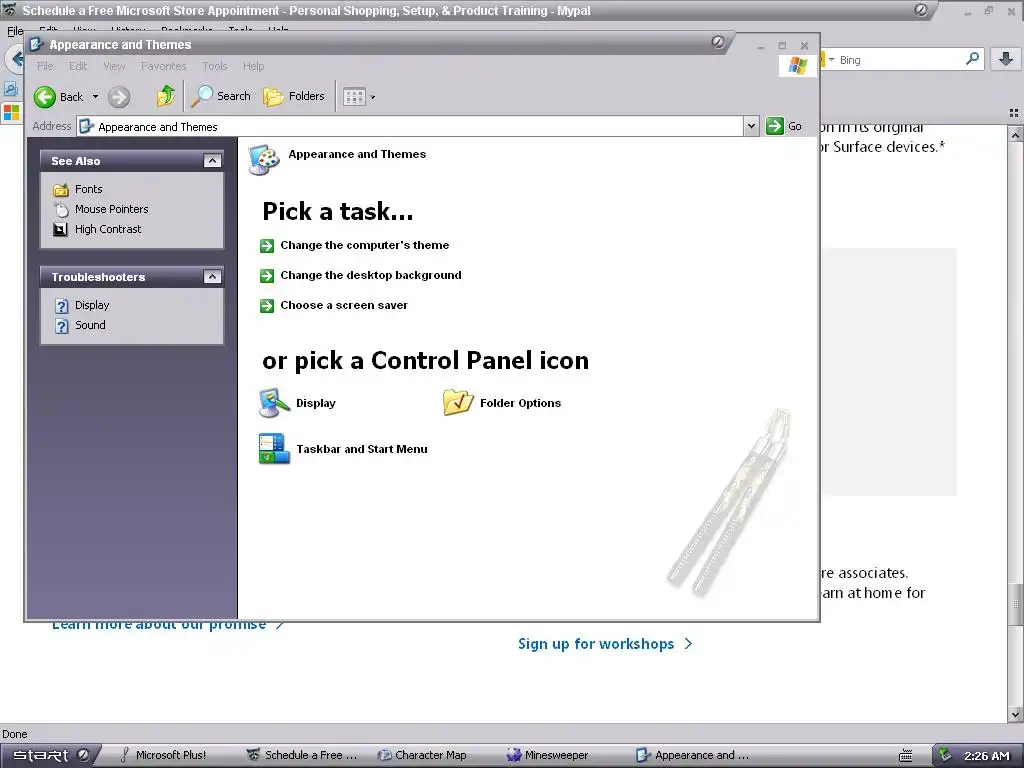This screenshot has width=1024, height=768.
Task: Switch to Character Map taskbar button
Action: click(x=423, y=755)
